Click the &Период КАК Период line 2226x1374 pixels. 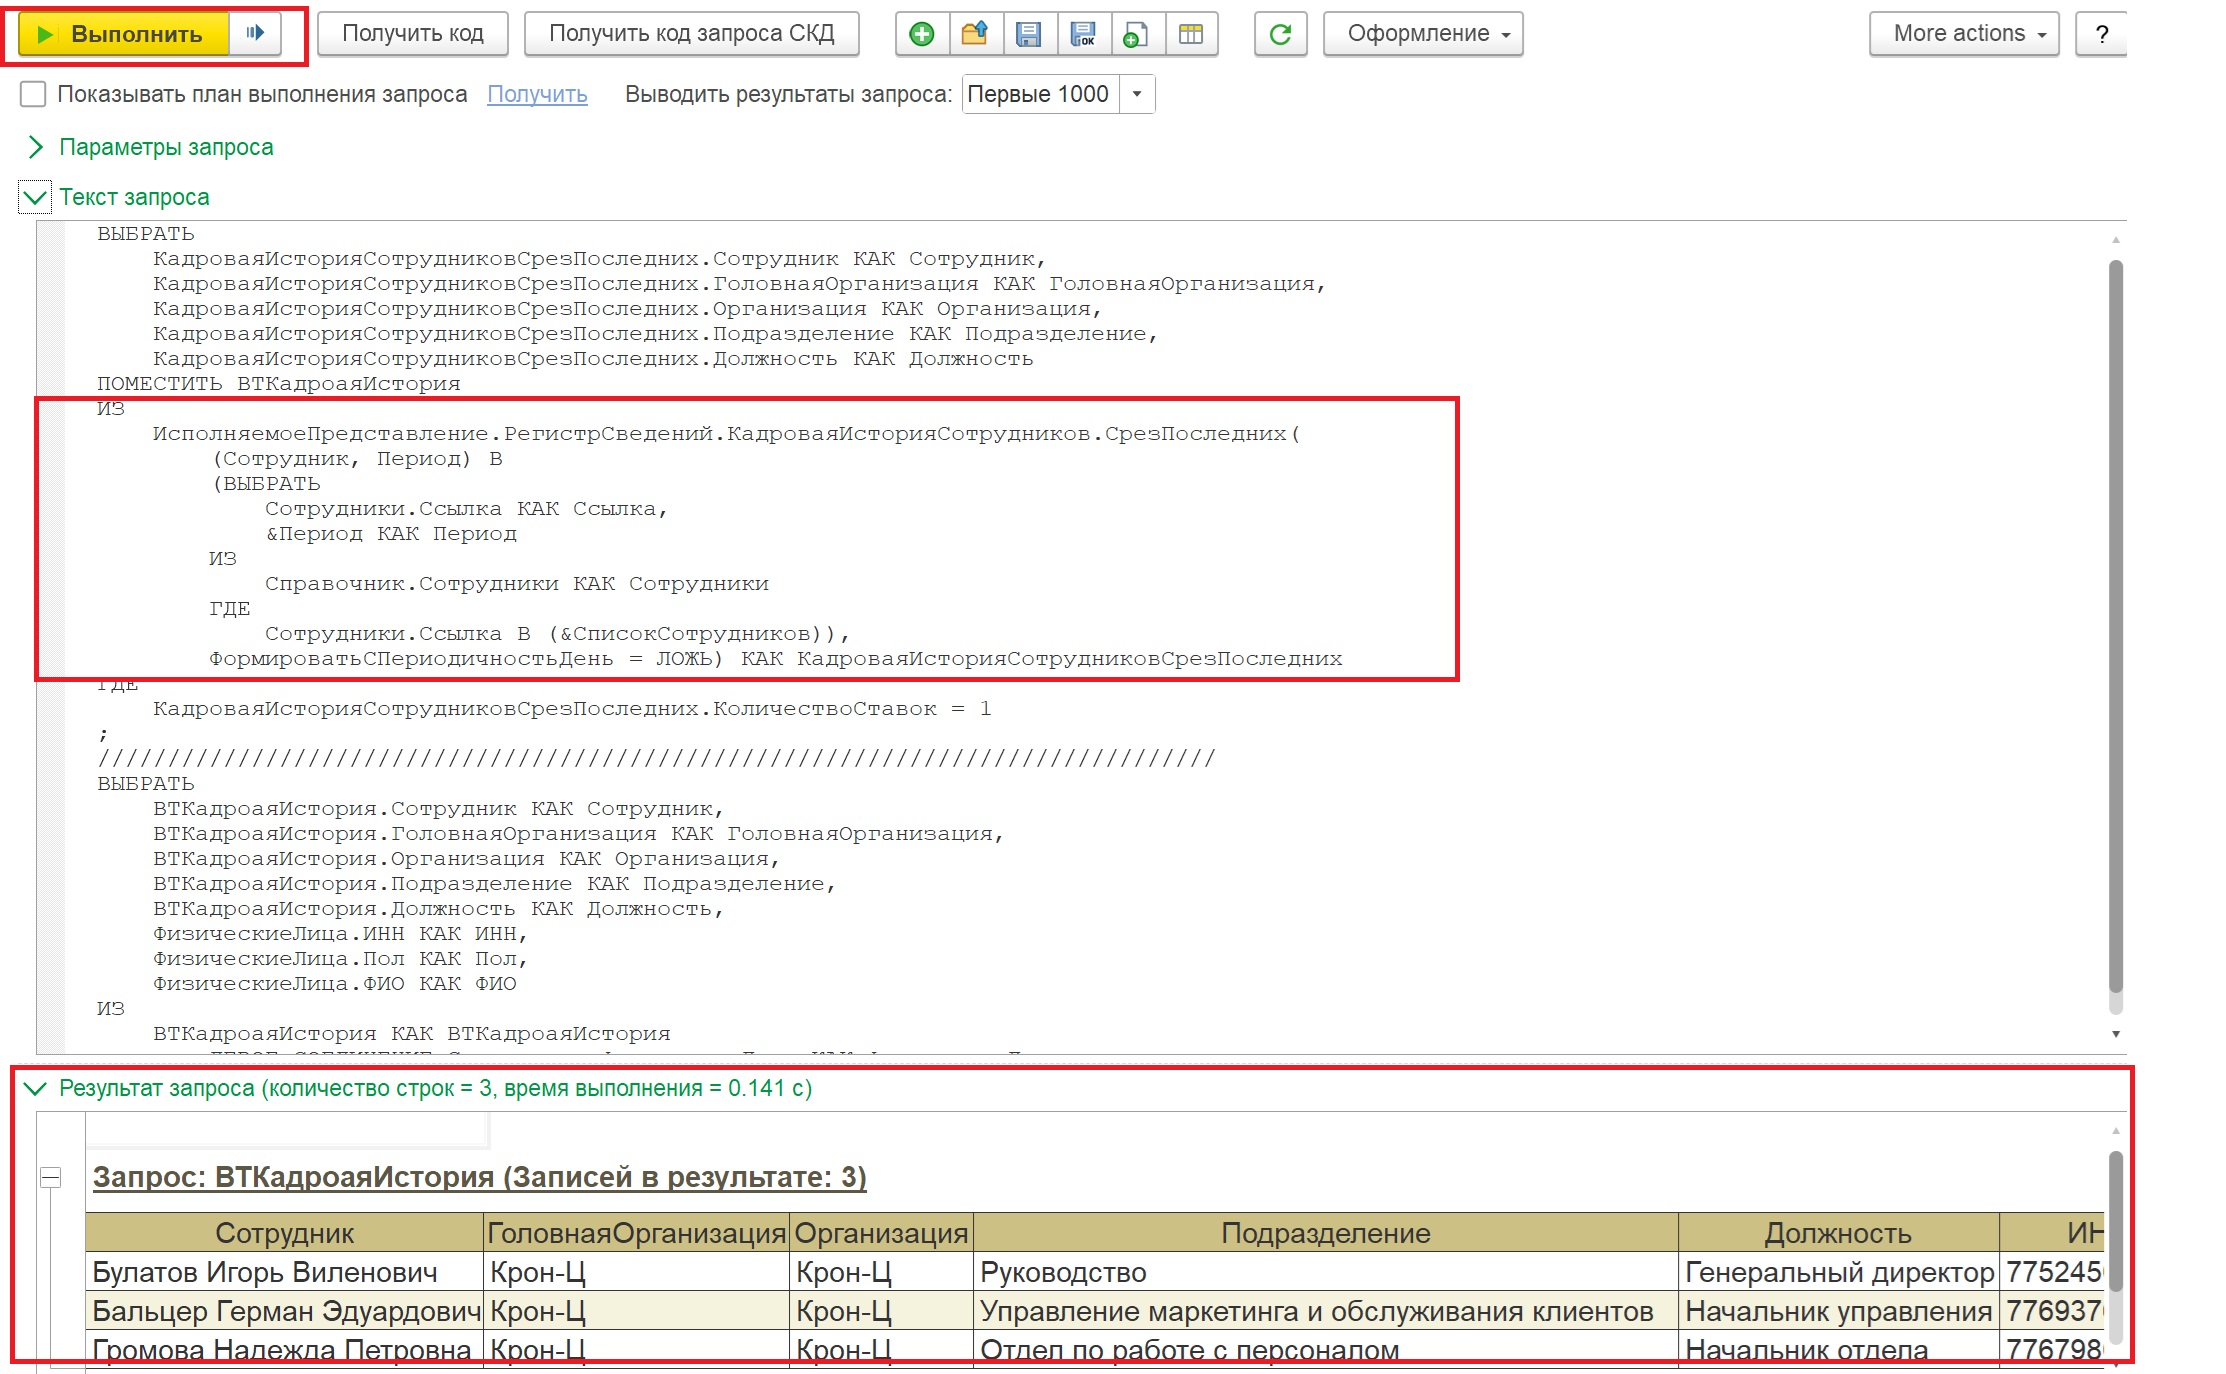point(391,534)
